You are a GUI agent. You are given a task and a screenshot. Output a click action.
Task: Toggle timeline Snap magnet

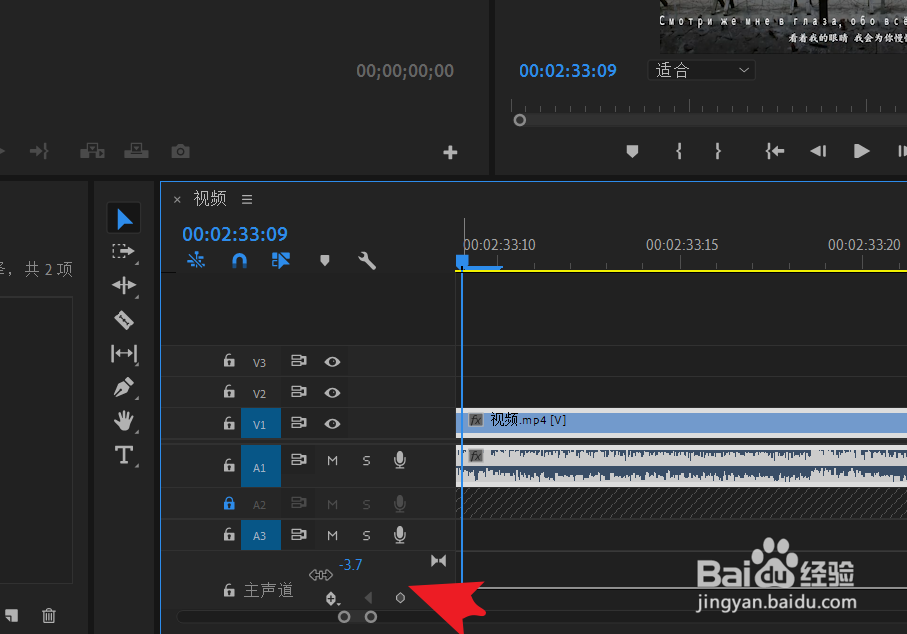click(x=239, y=261)
